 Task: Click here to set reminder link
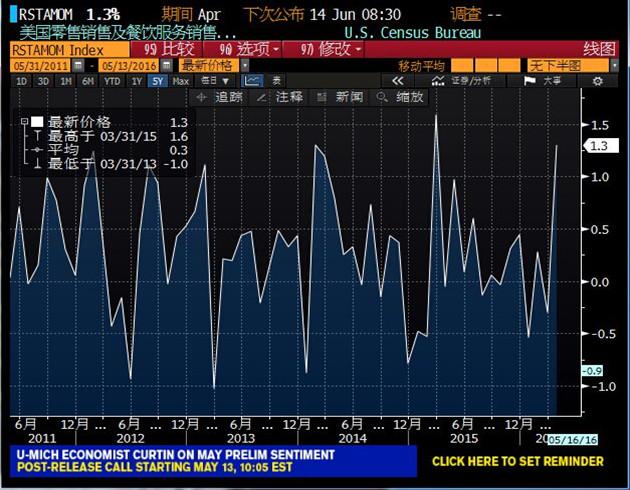[x=517, y=461]
